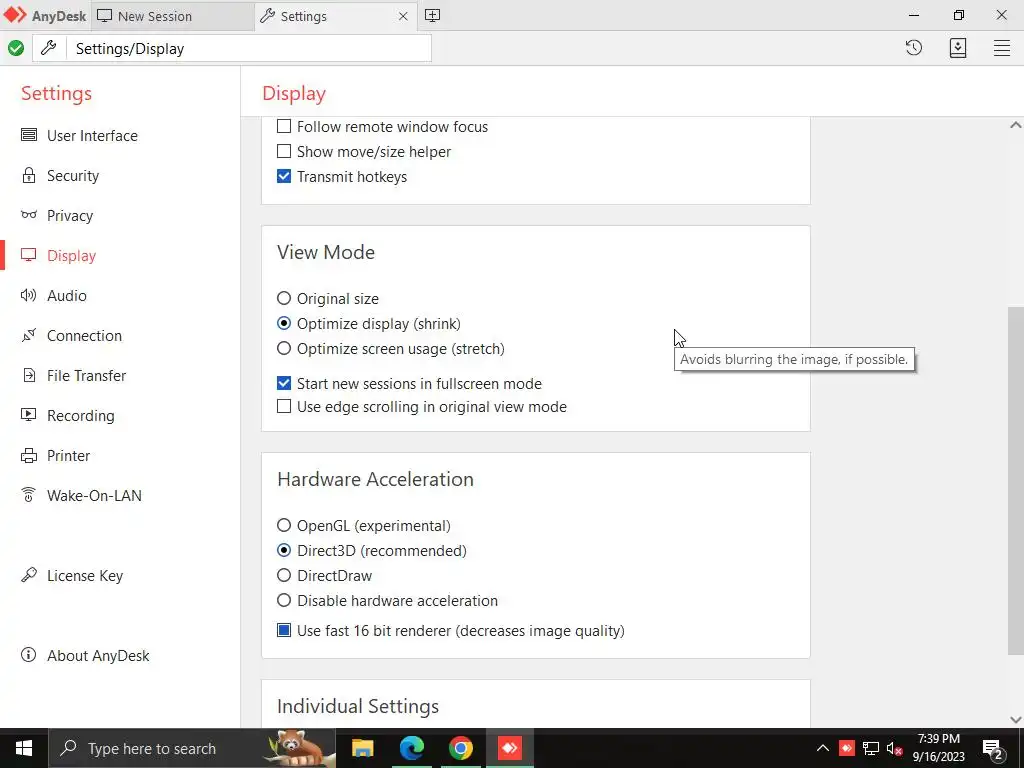
Task: Open Recording settings page
Action: [80, 415]
